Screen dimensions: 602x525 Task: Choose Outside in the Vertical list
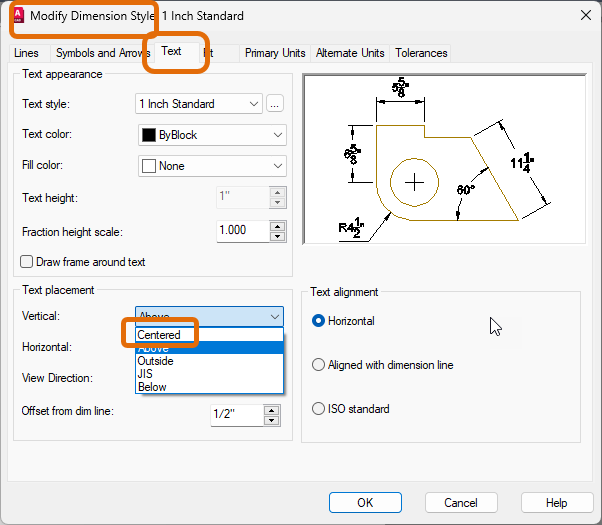pyautogui.click(x=209, y=361)
